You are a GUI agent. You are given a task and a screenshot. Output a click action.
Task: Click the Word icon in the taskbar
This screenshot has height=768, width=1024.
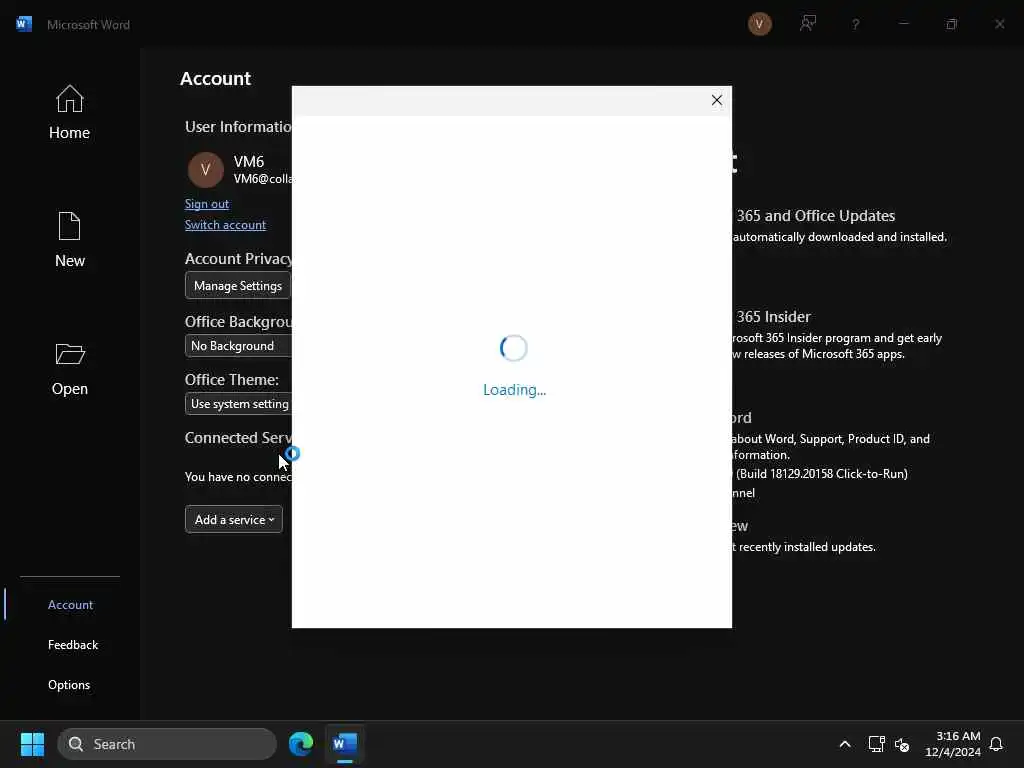click(x=345, y=744)
